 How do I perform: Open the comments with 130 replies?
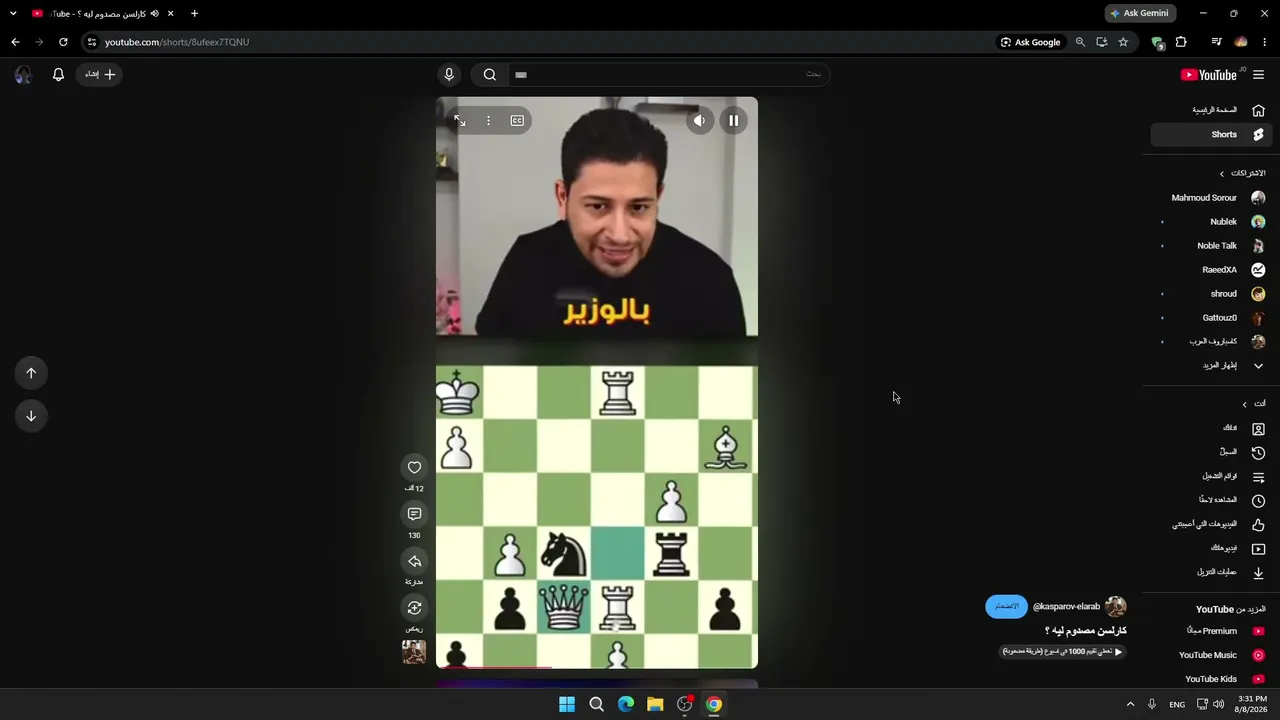414,514
